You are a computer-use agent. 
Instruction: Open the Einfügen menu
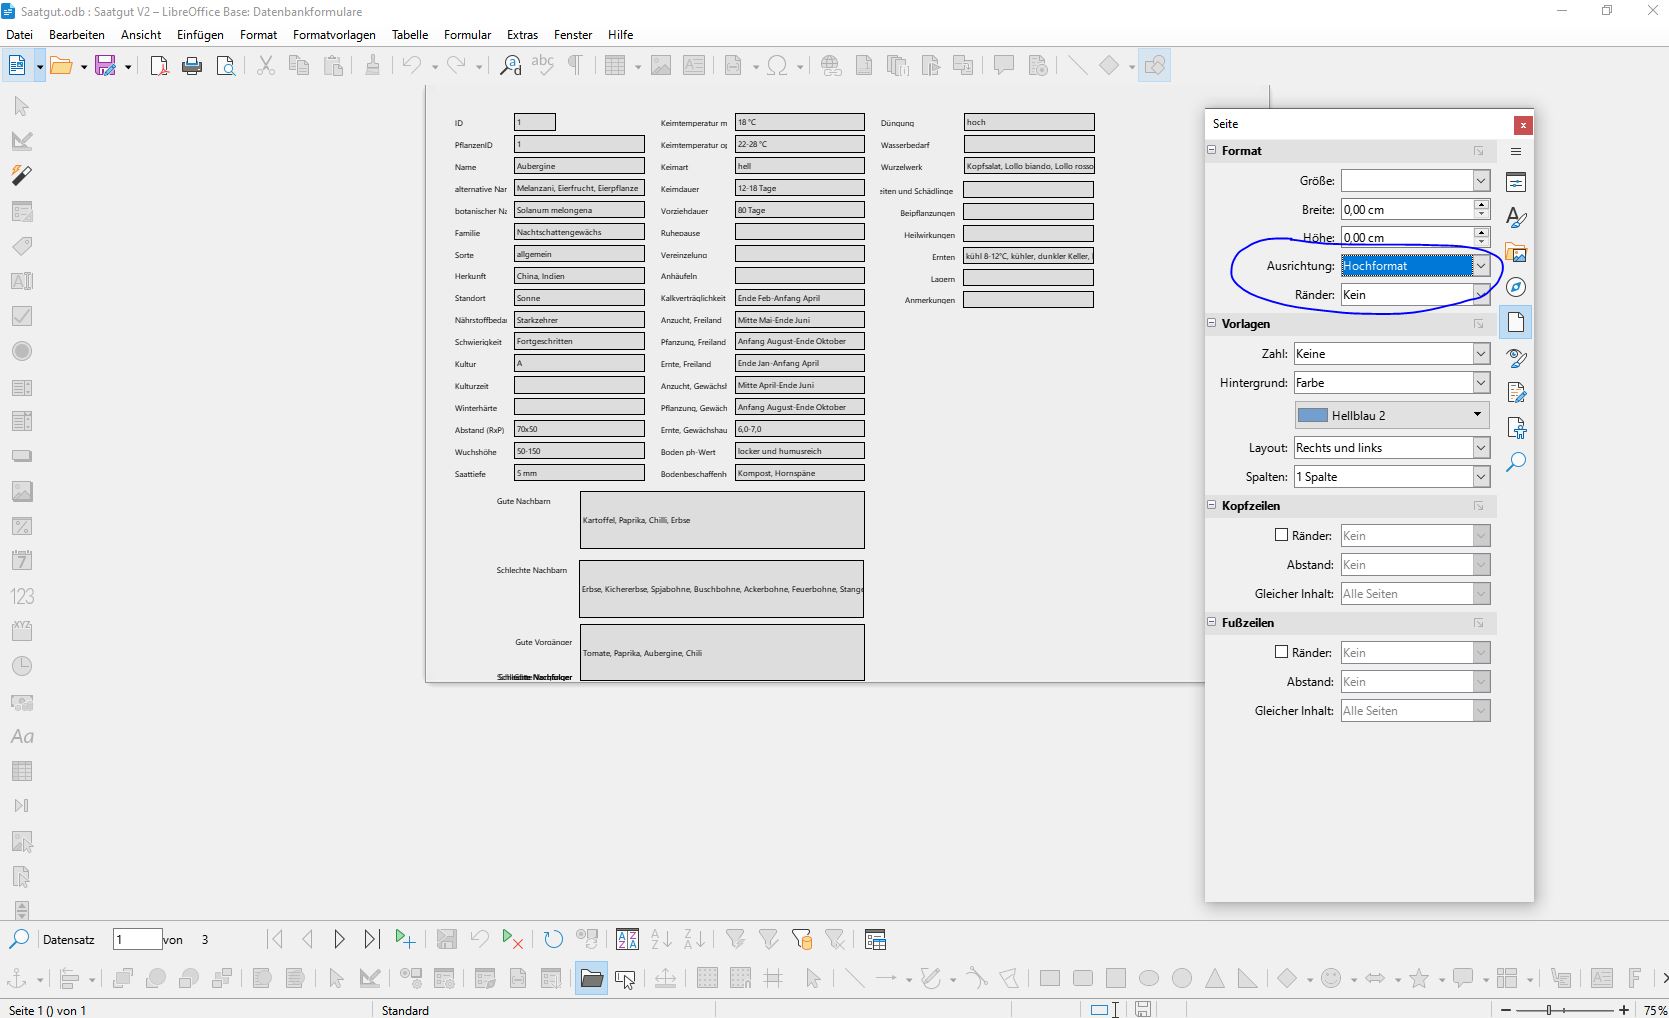(x=200, y=34)
